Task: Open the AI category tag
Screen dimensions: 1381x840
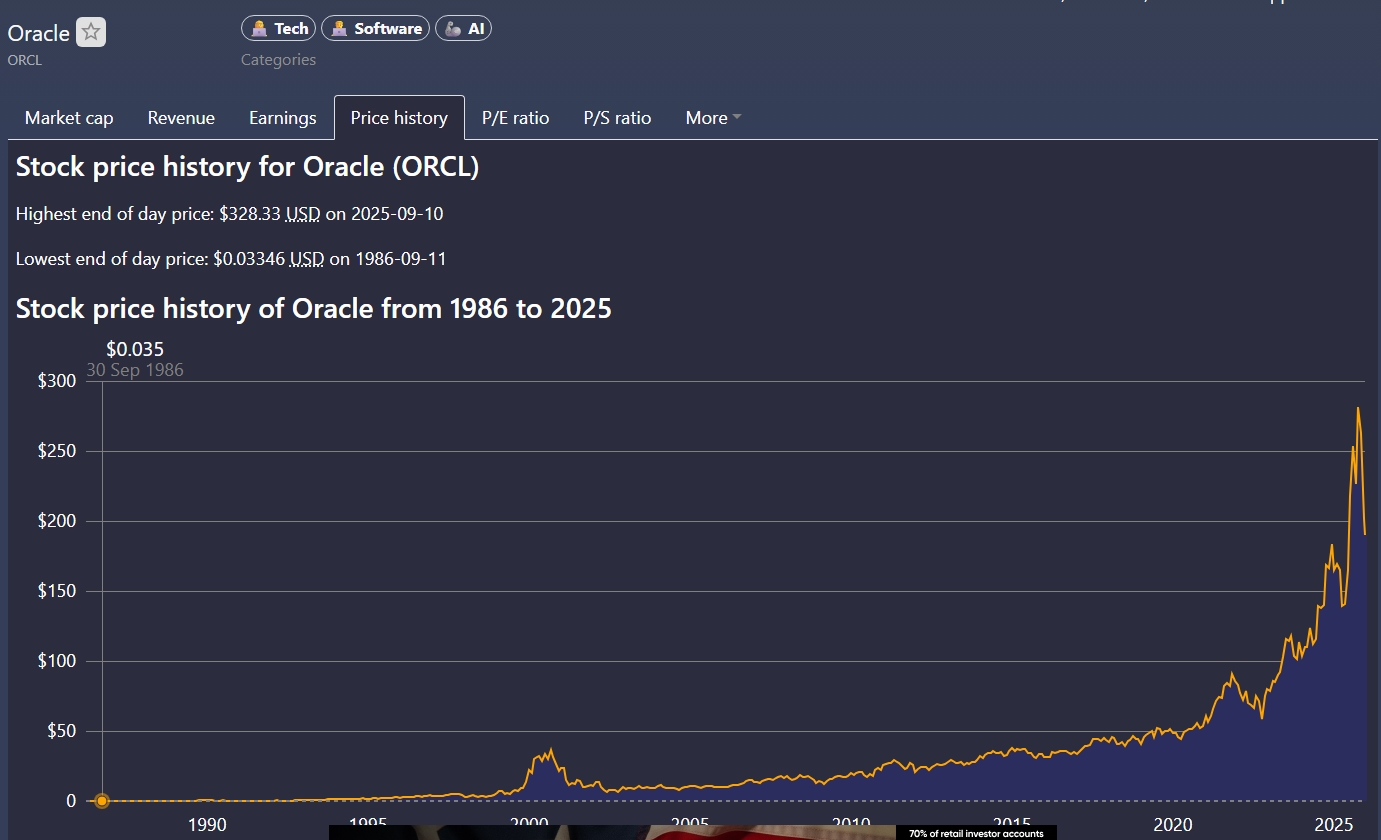Action: tap(463, 29)
